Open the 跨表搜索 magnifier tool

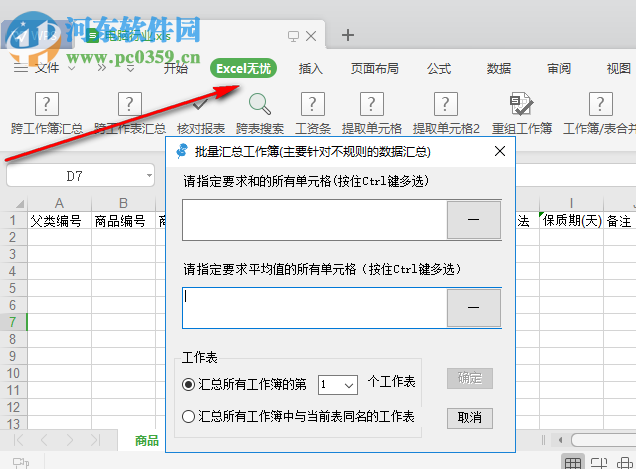click(x=260, y=104)
